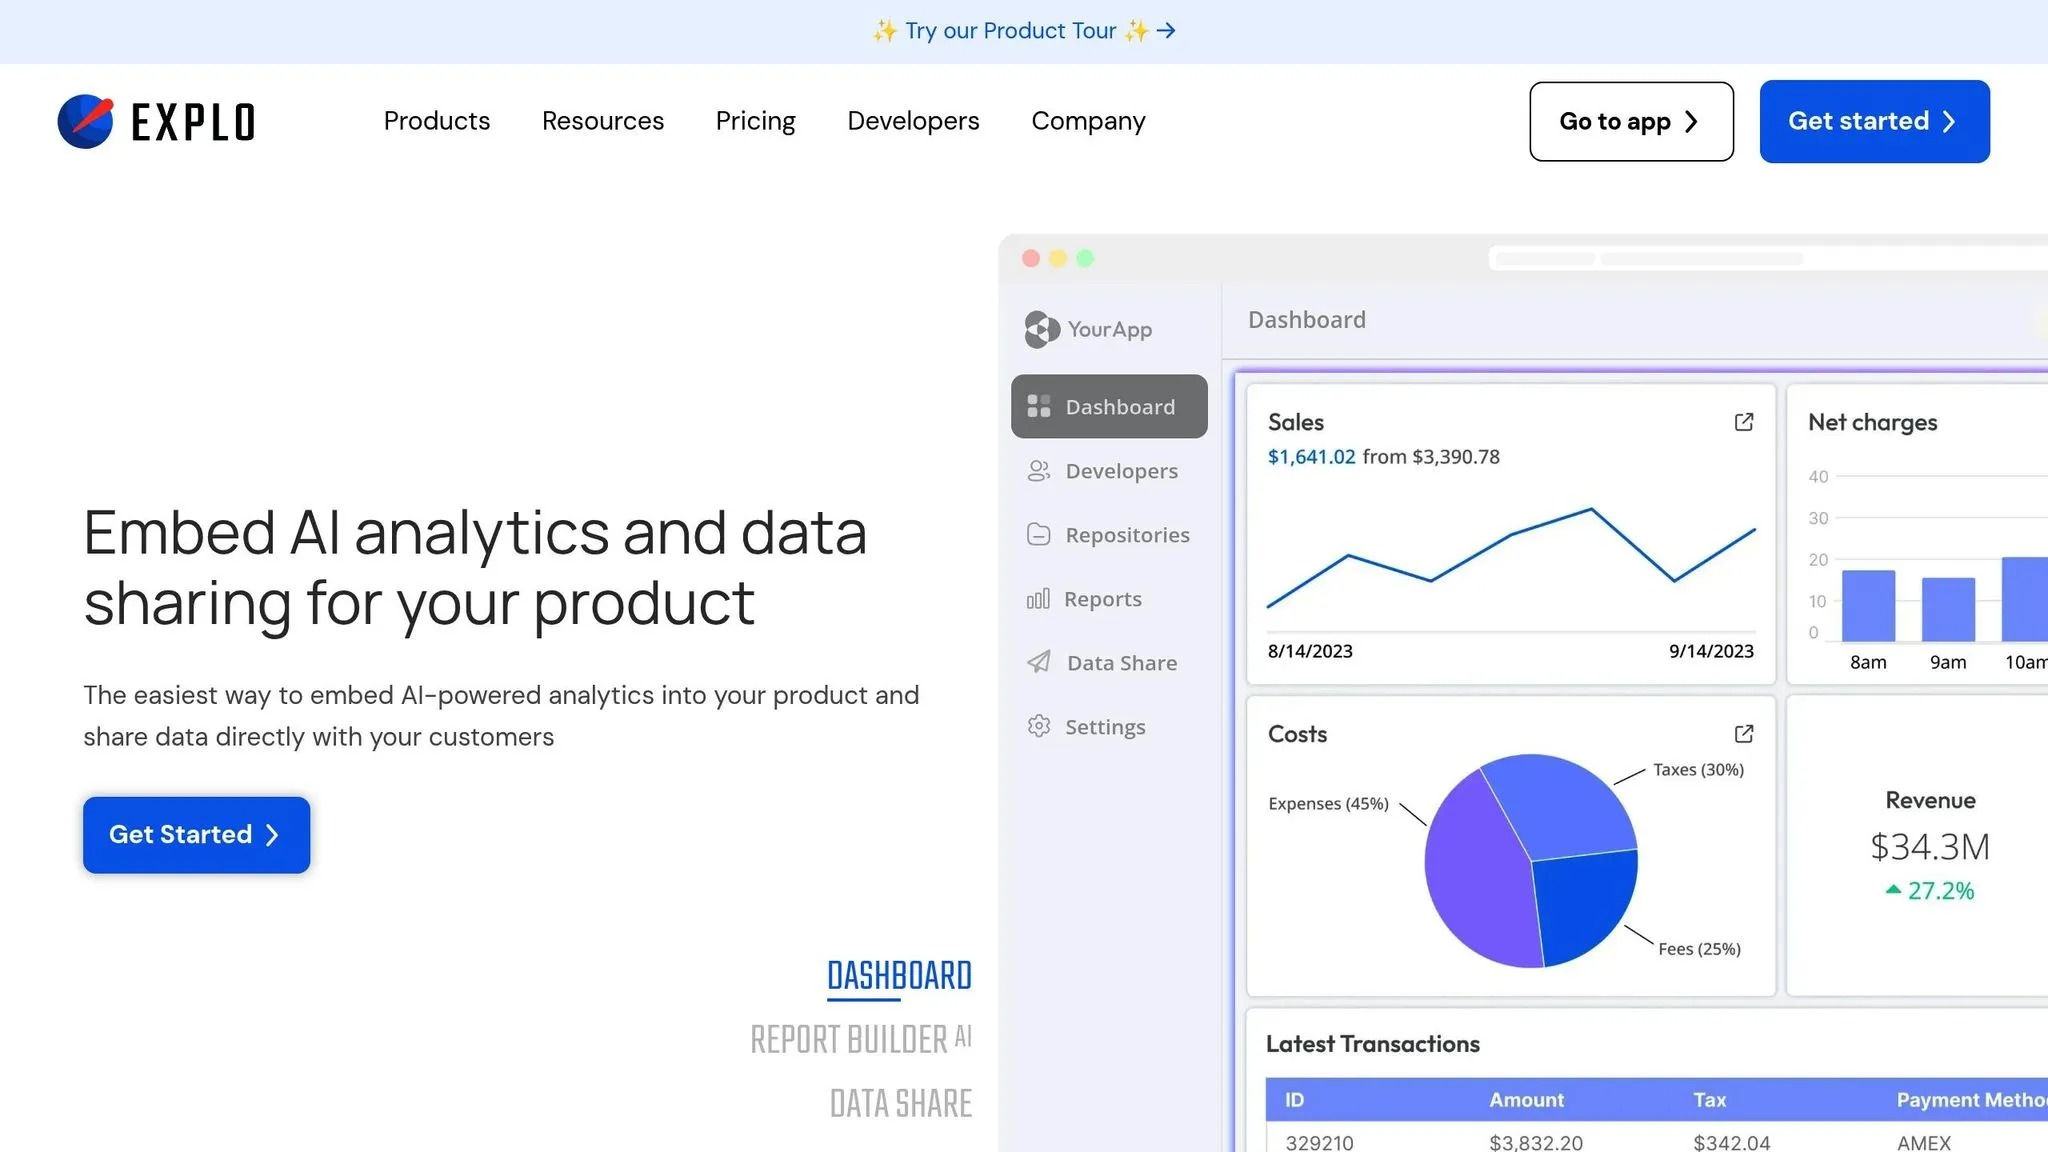Open Costs card external link icon
Screen dimensions: 2048x1152
point(1744,734)
